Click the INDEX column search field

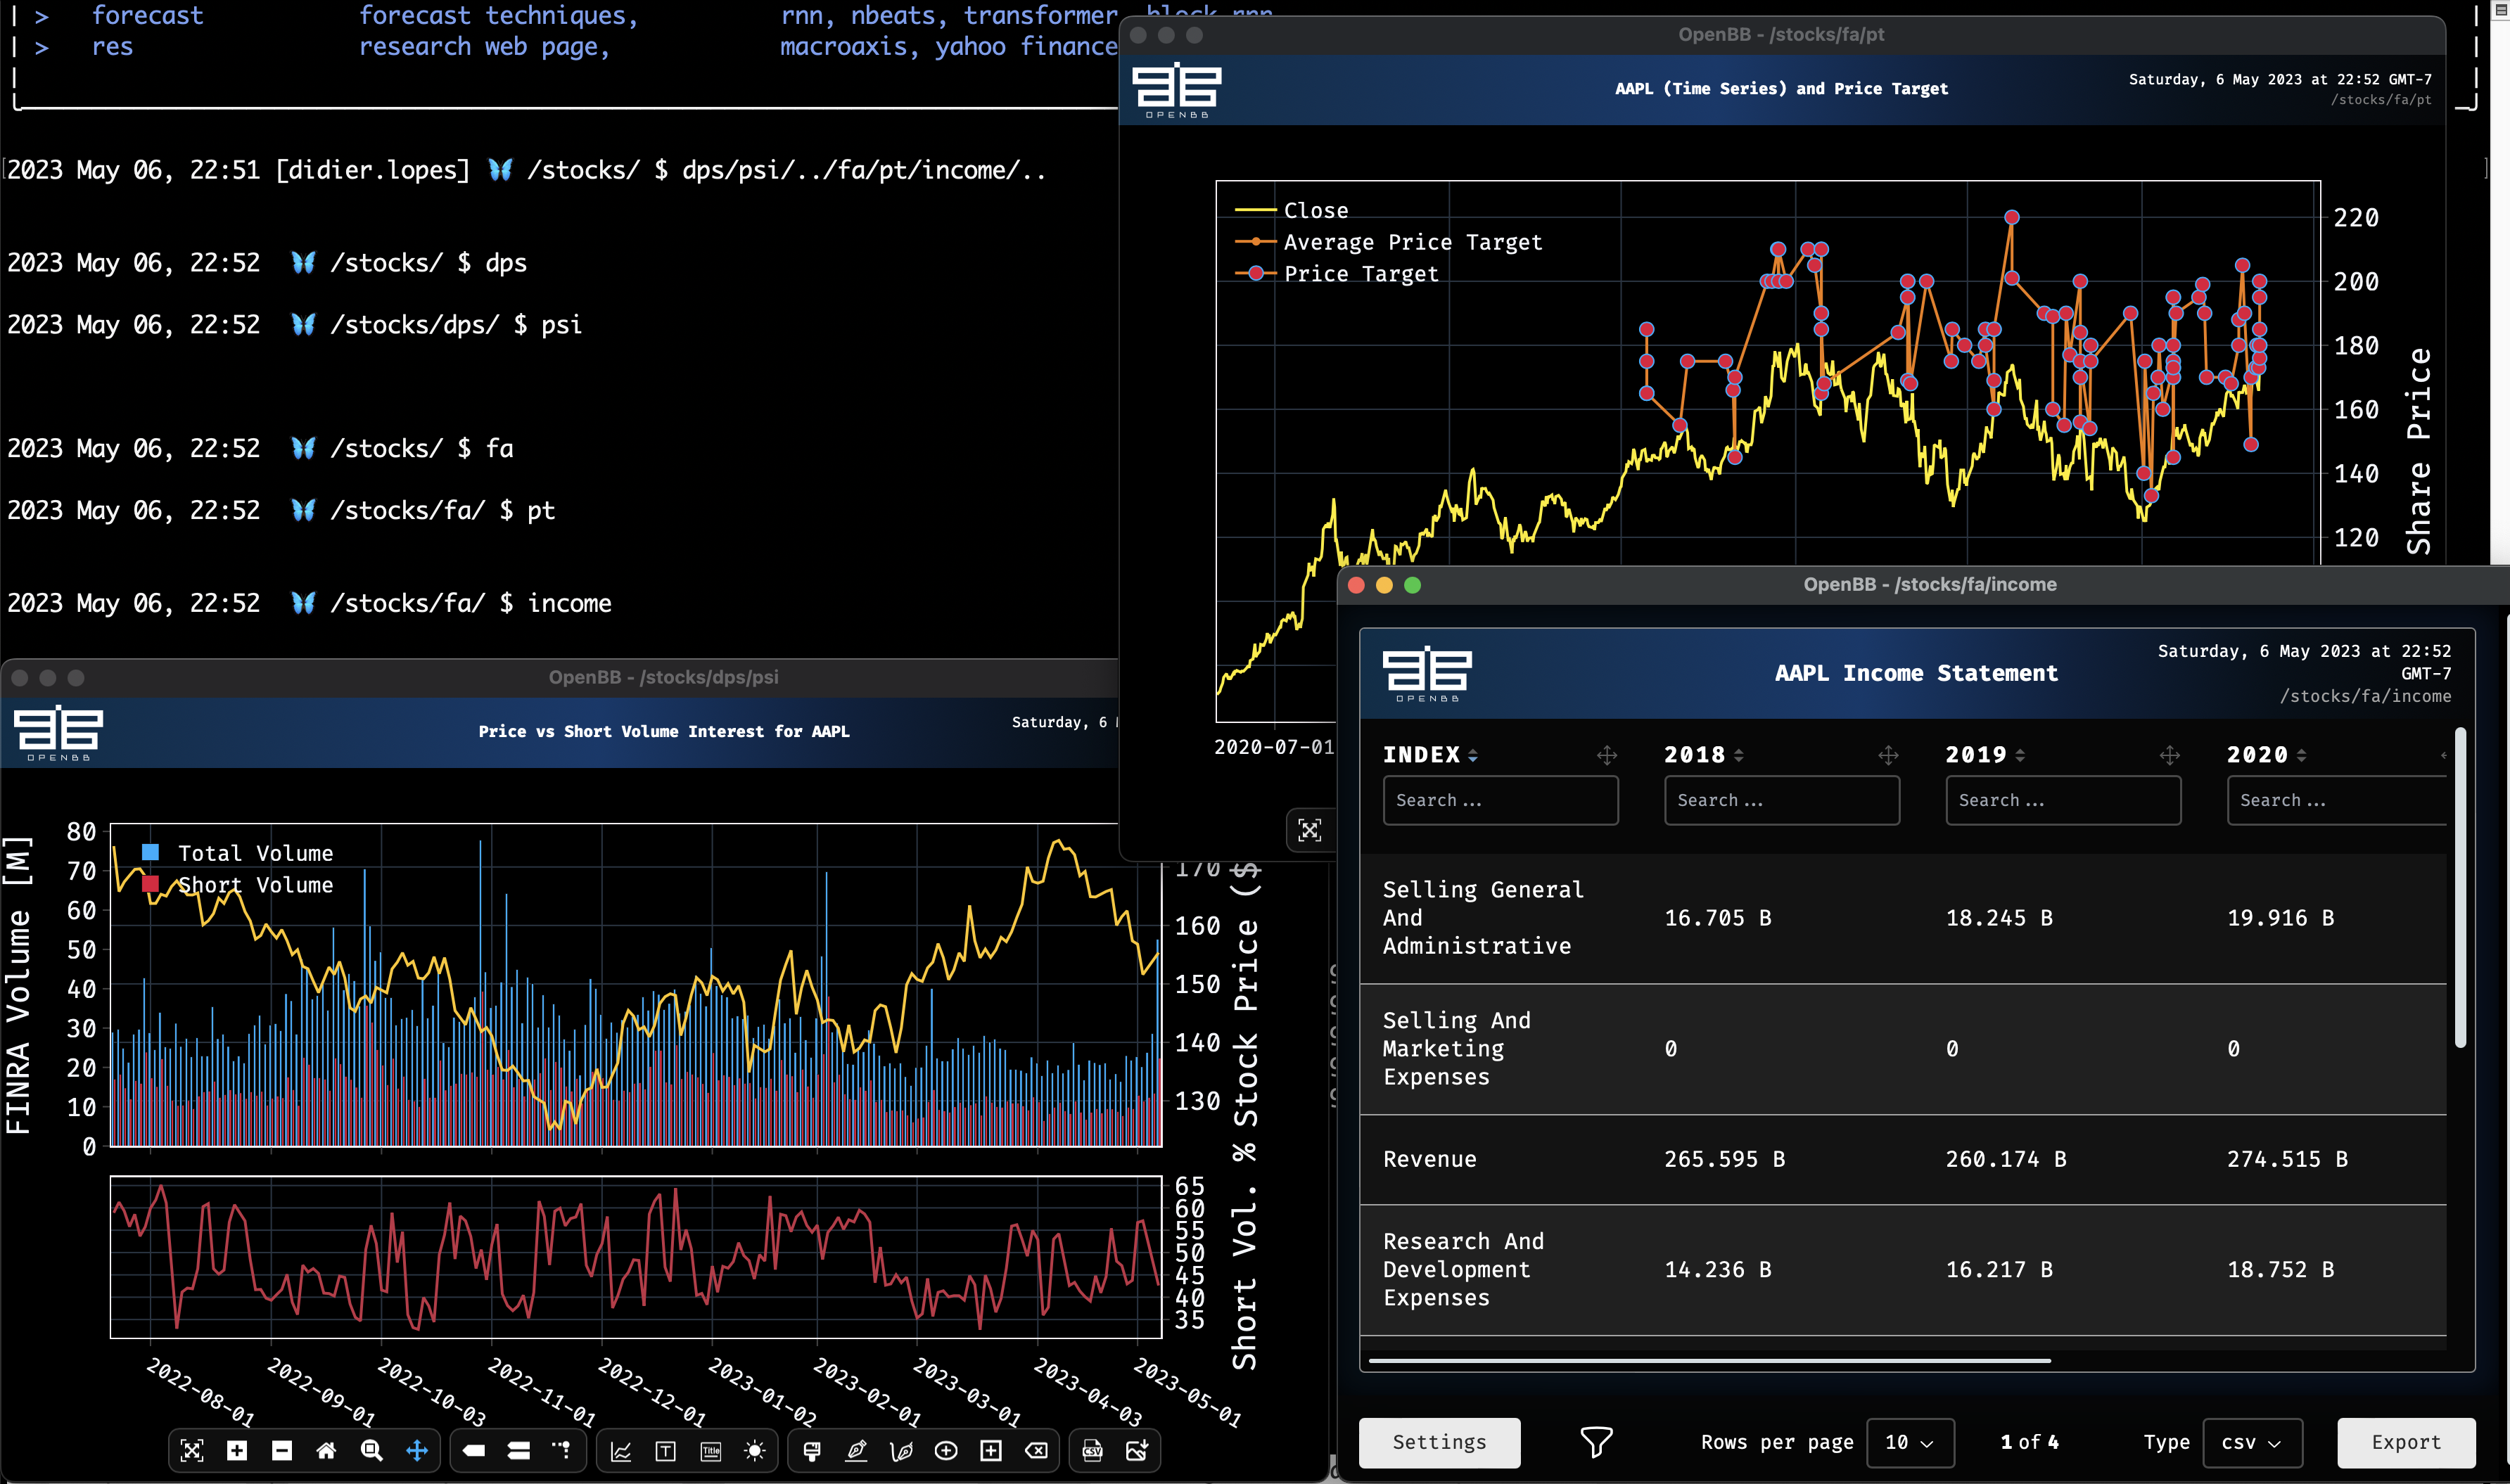pos(1500,800)
